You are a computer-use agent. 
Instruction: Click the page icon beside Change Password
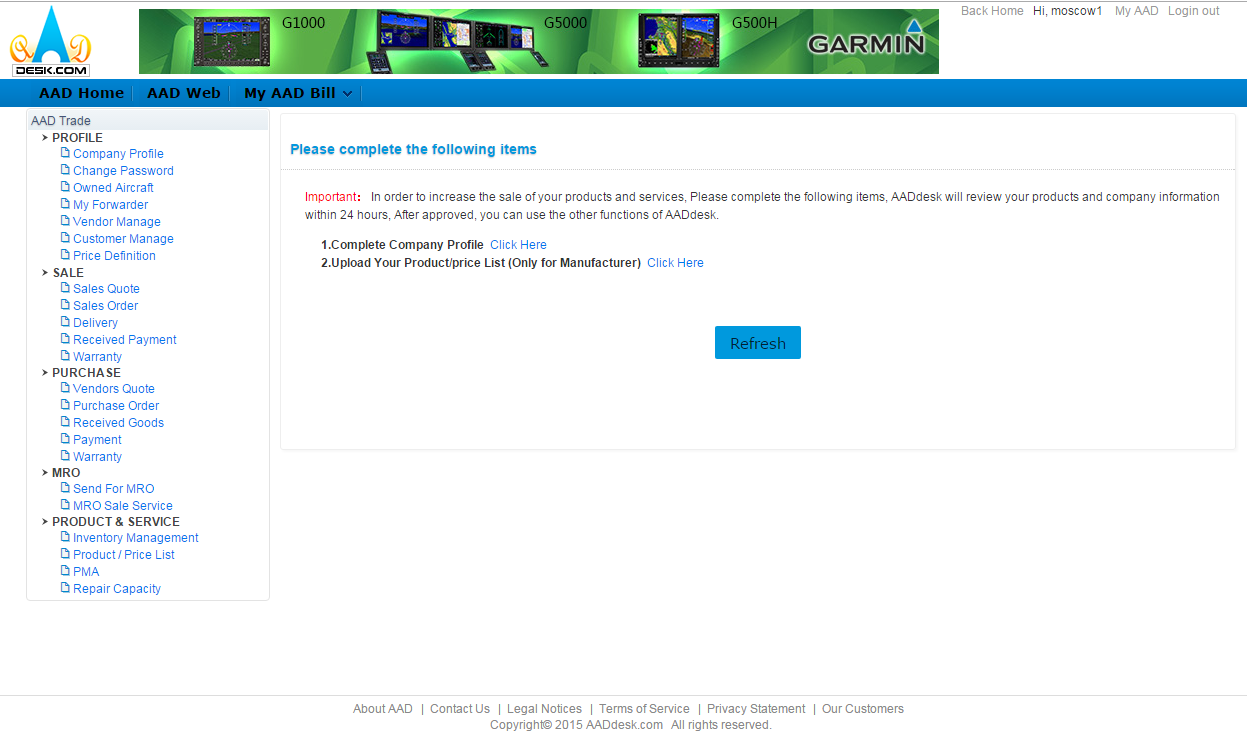coord(66,170)
